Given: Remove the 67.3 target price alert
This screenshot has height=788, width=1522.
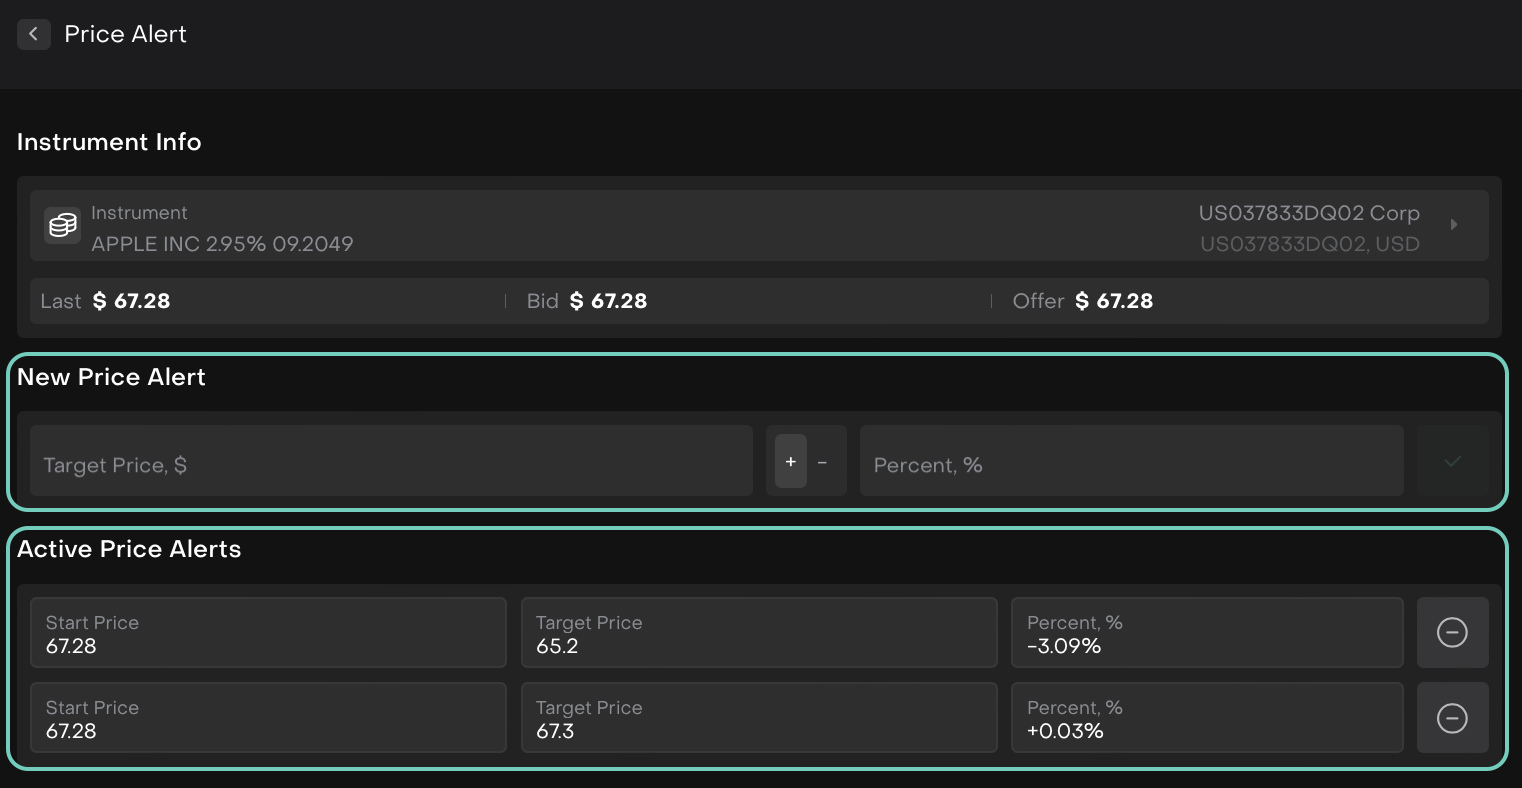Looking at the screenshot, I should coord(1452,718).
